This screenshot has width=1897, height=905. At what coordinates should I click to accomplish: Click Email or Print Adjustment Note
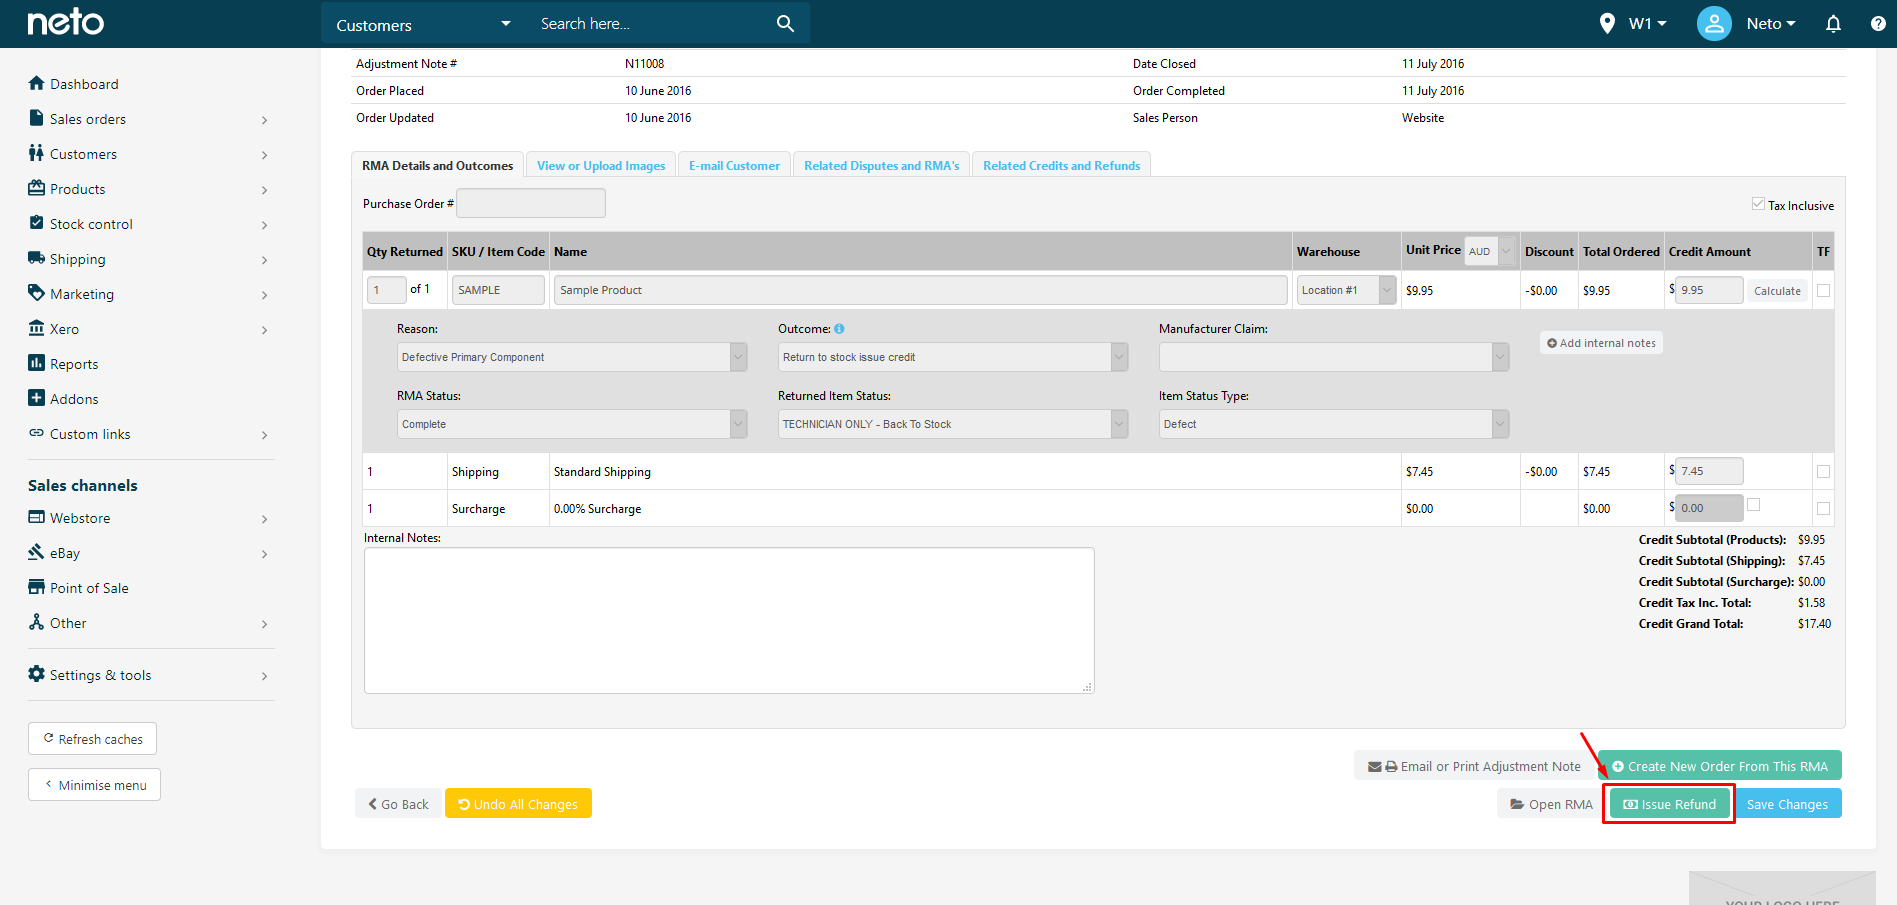coord(1474,766)
